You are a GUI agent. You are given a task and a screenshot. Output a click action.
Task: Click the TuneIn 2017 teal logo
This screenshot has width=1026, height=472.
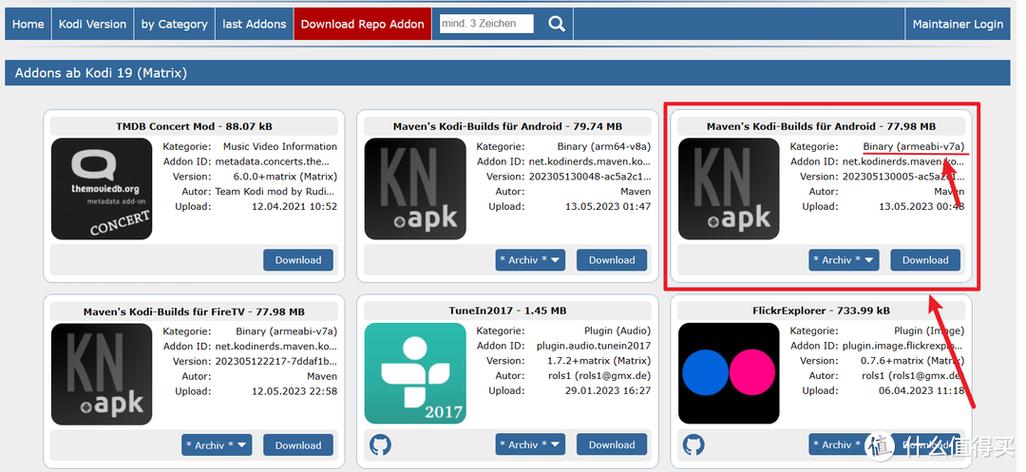[415, 373]
